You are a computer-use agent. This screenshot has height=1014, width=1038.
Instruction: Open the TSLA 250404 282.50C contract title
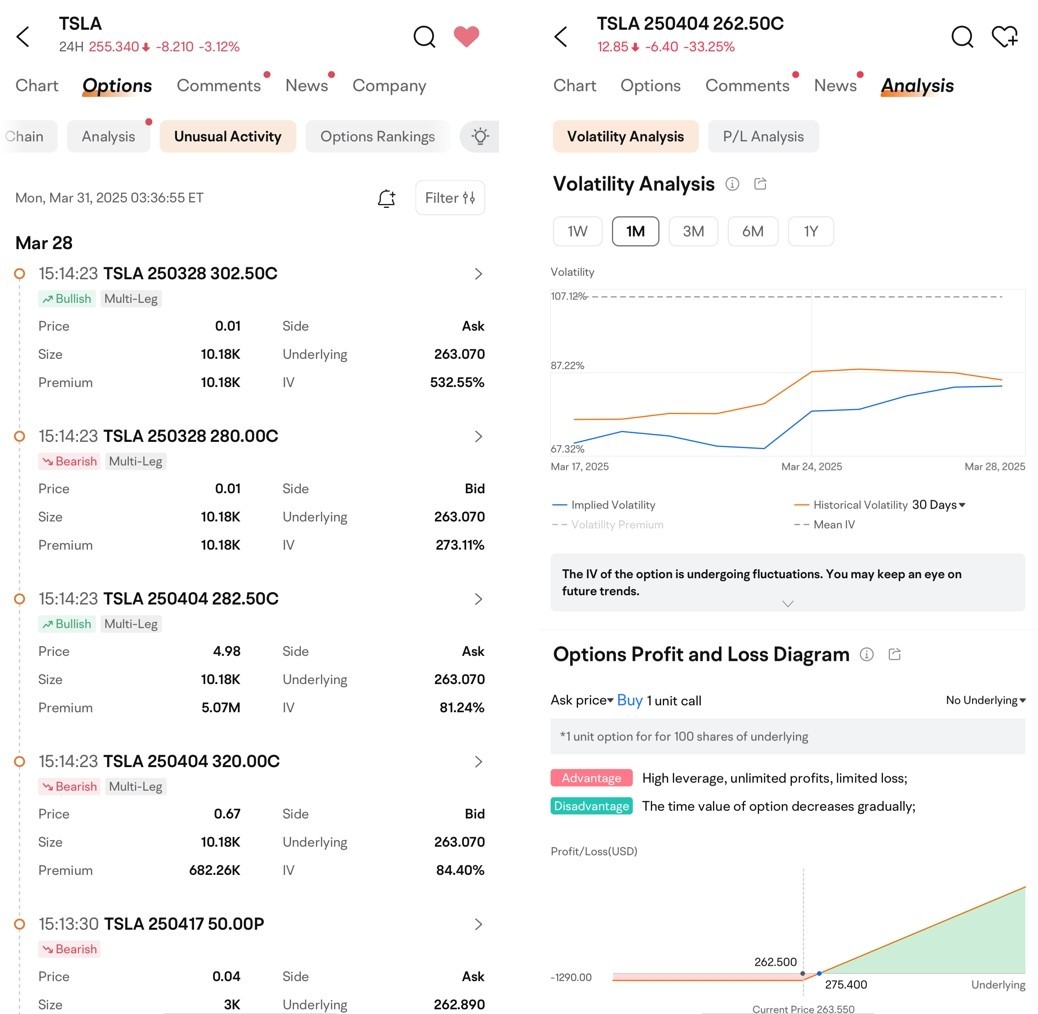[x=191, y=598]
